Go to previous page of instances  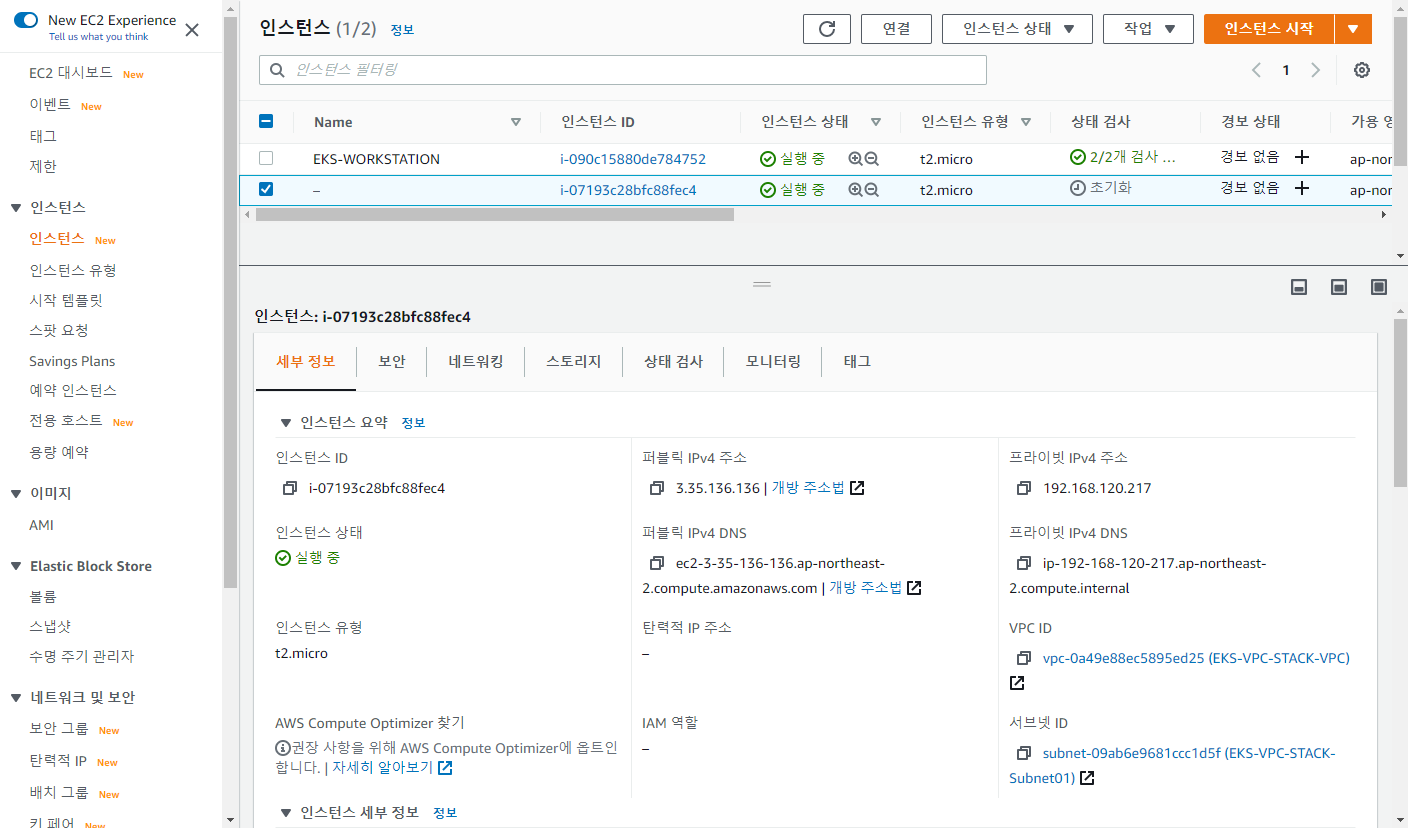[x=1257, y=70]
